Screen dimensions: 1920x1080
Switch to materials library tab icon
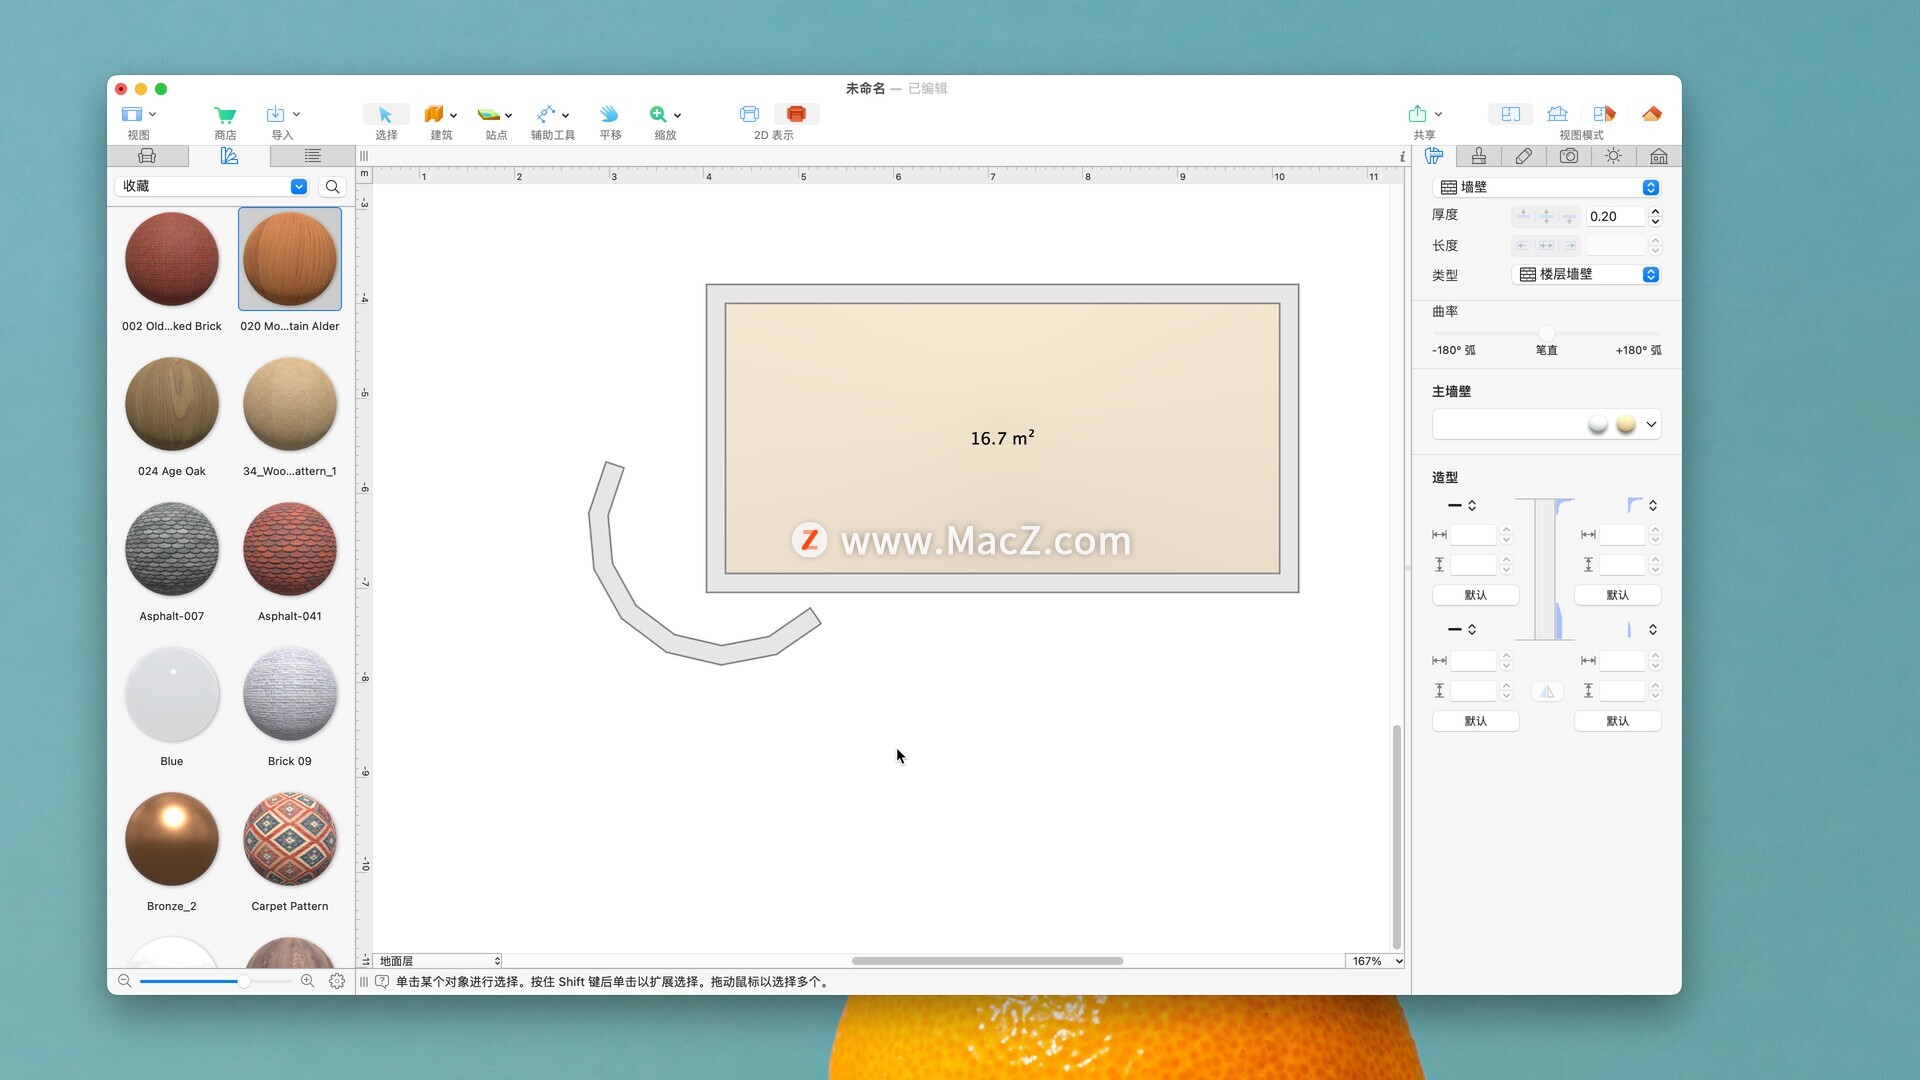[229, 156]
